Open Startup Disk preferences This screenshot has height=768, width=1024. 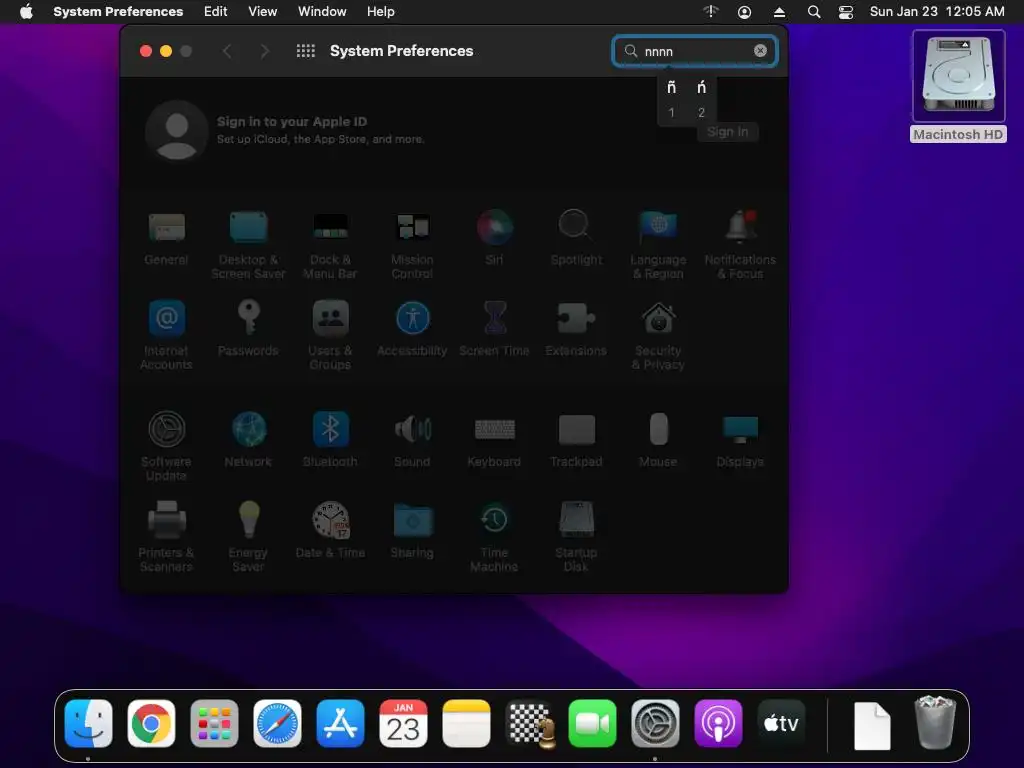[576, 537]
